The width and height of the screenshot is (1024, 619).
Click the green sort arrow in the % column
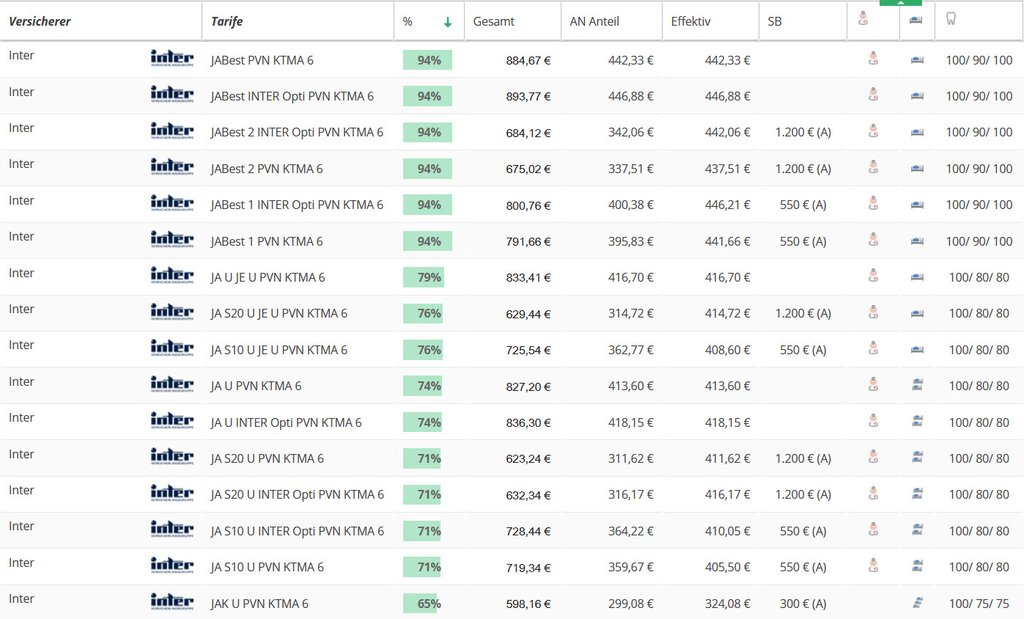447,22
